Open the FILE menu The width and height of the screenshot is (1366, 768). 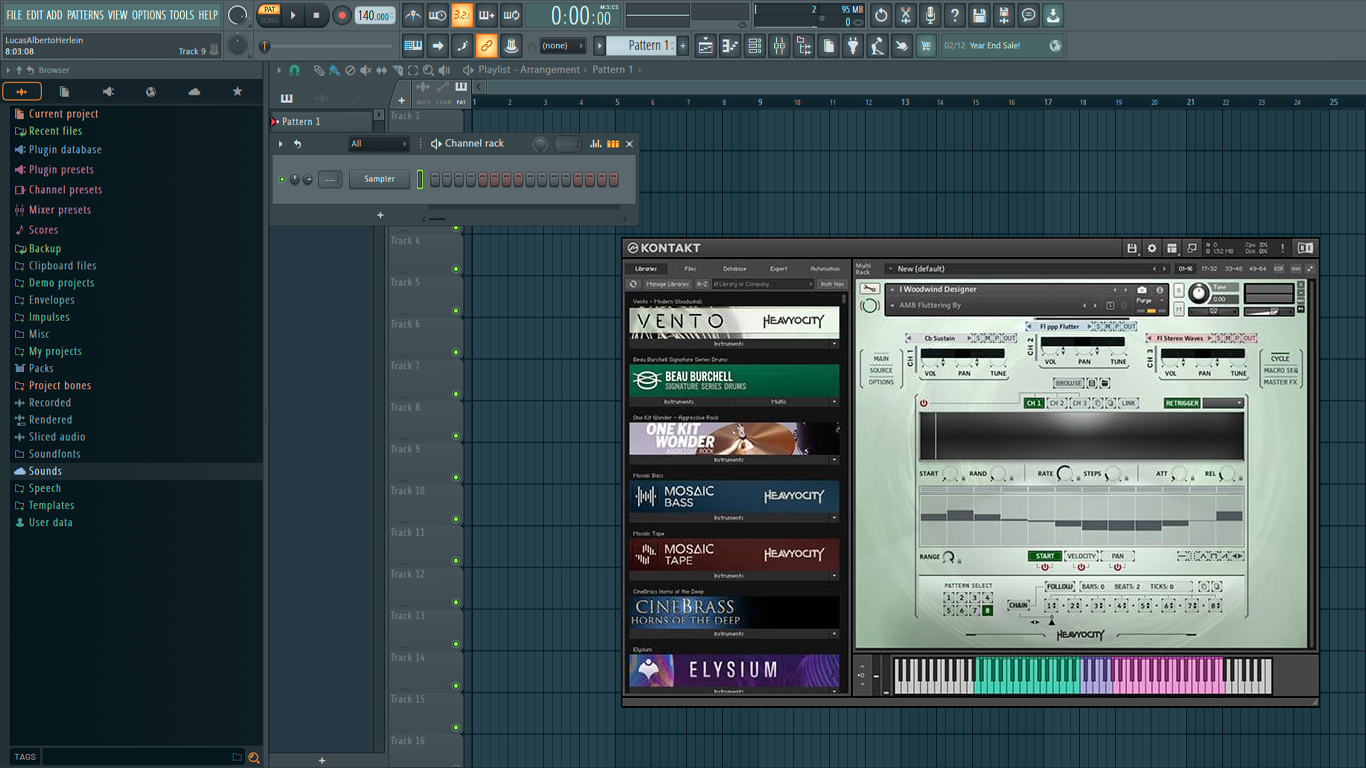coord(14,15)
